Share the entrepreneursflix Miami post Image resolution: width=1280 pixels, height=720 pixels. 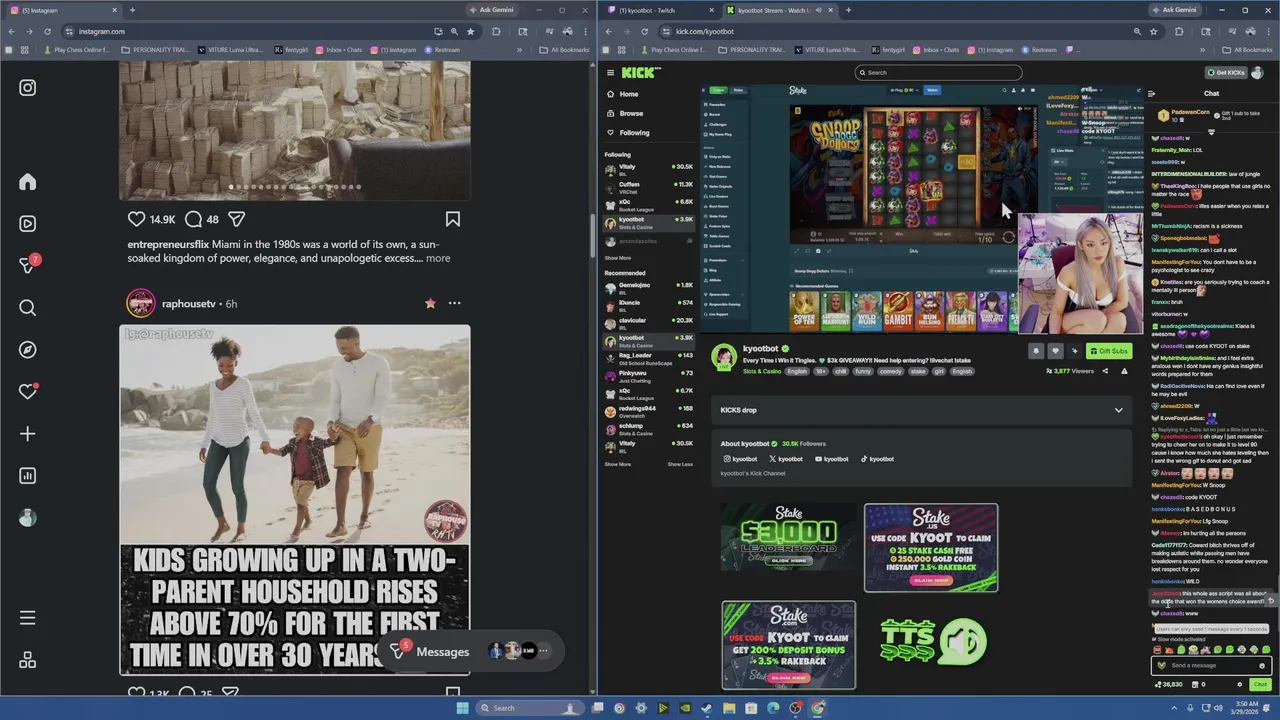pos(237,219)
